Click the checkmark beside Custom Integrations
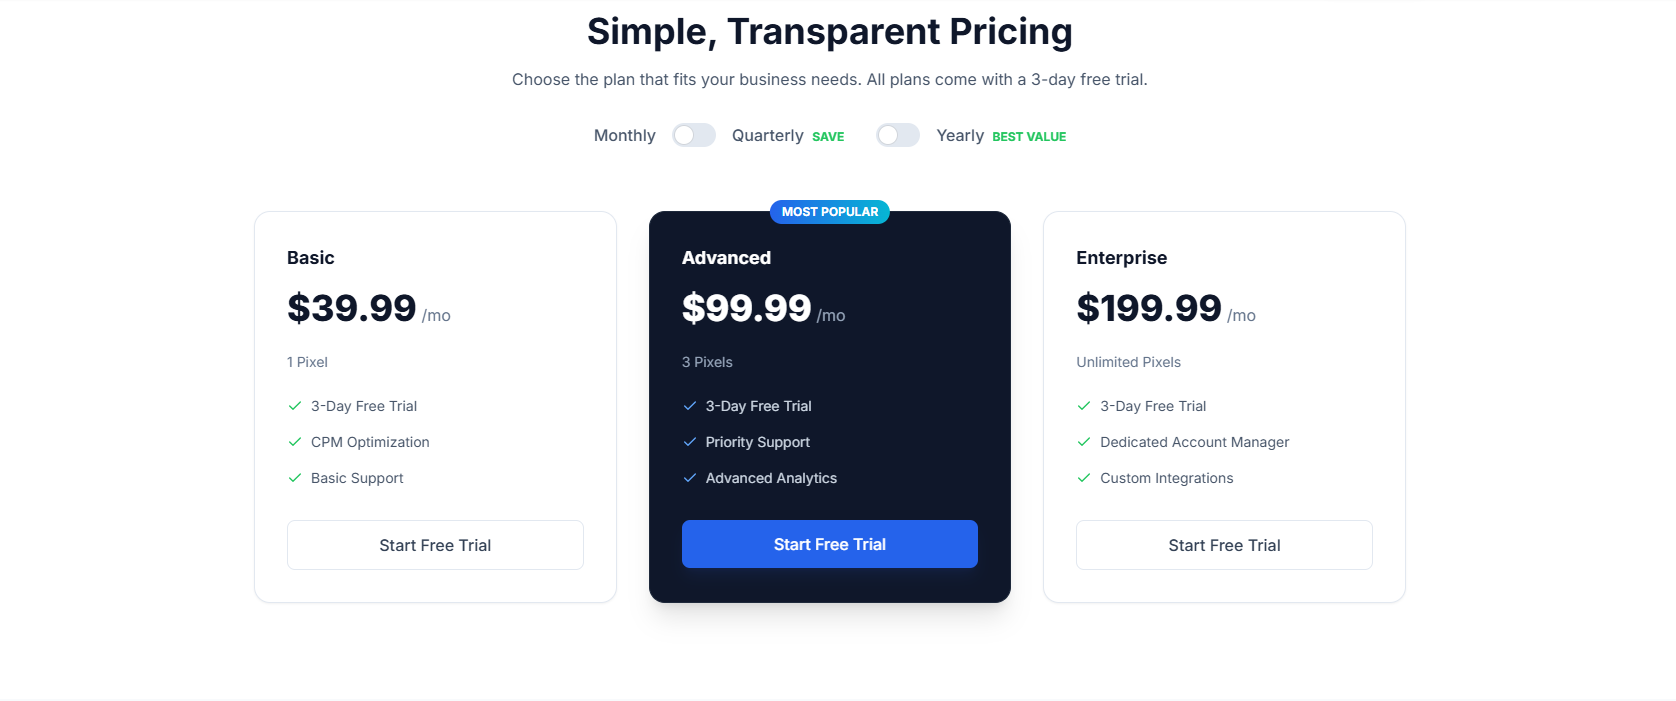Image resolution: width=1676 pixels, height=701 pixels. 1083,478
